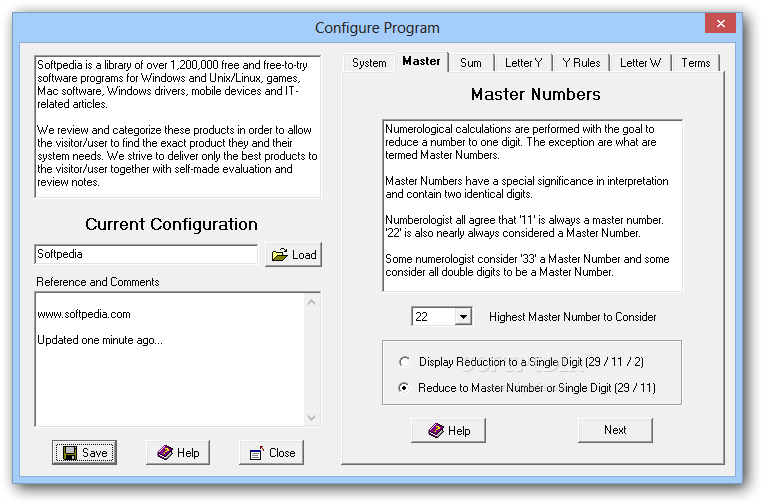Click the 'Updated one minute ago...' line

100,340
